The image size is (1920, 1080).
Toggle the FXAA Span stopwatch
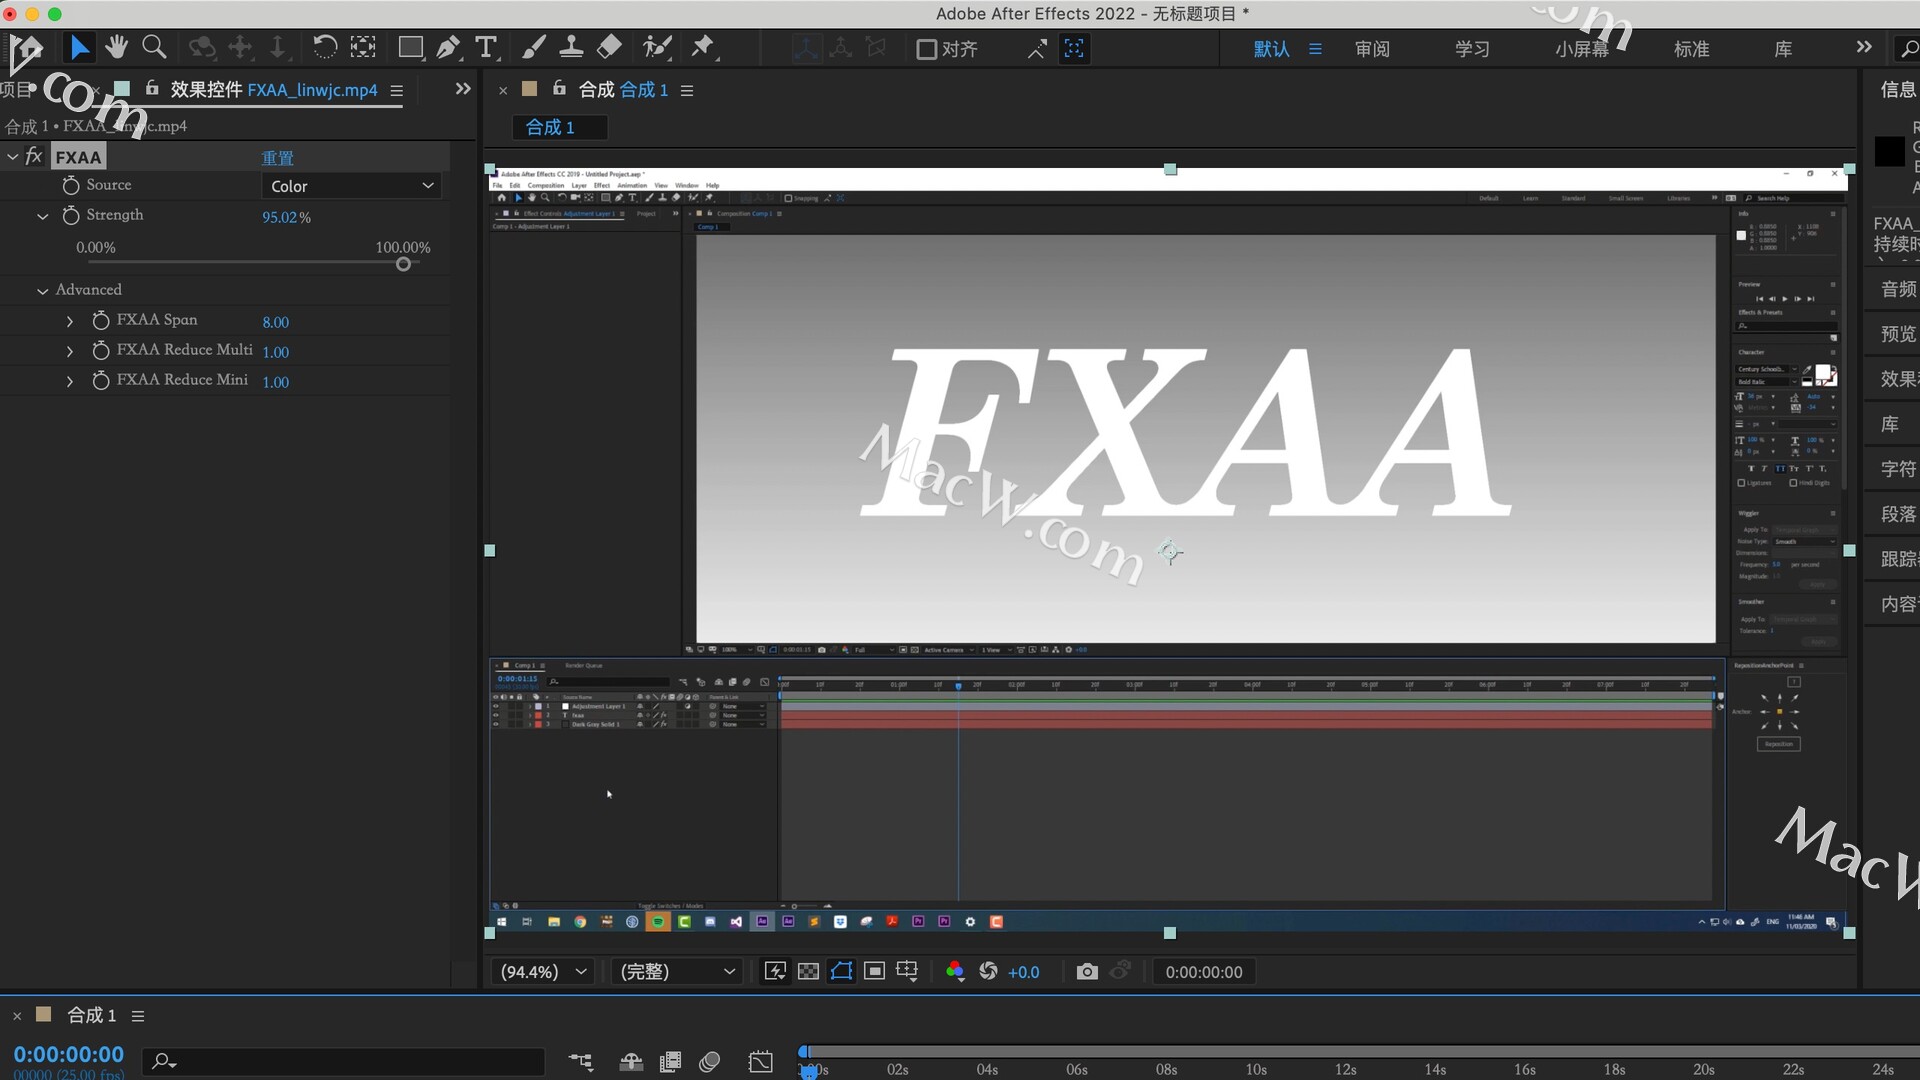point(101,320)
